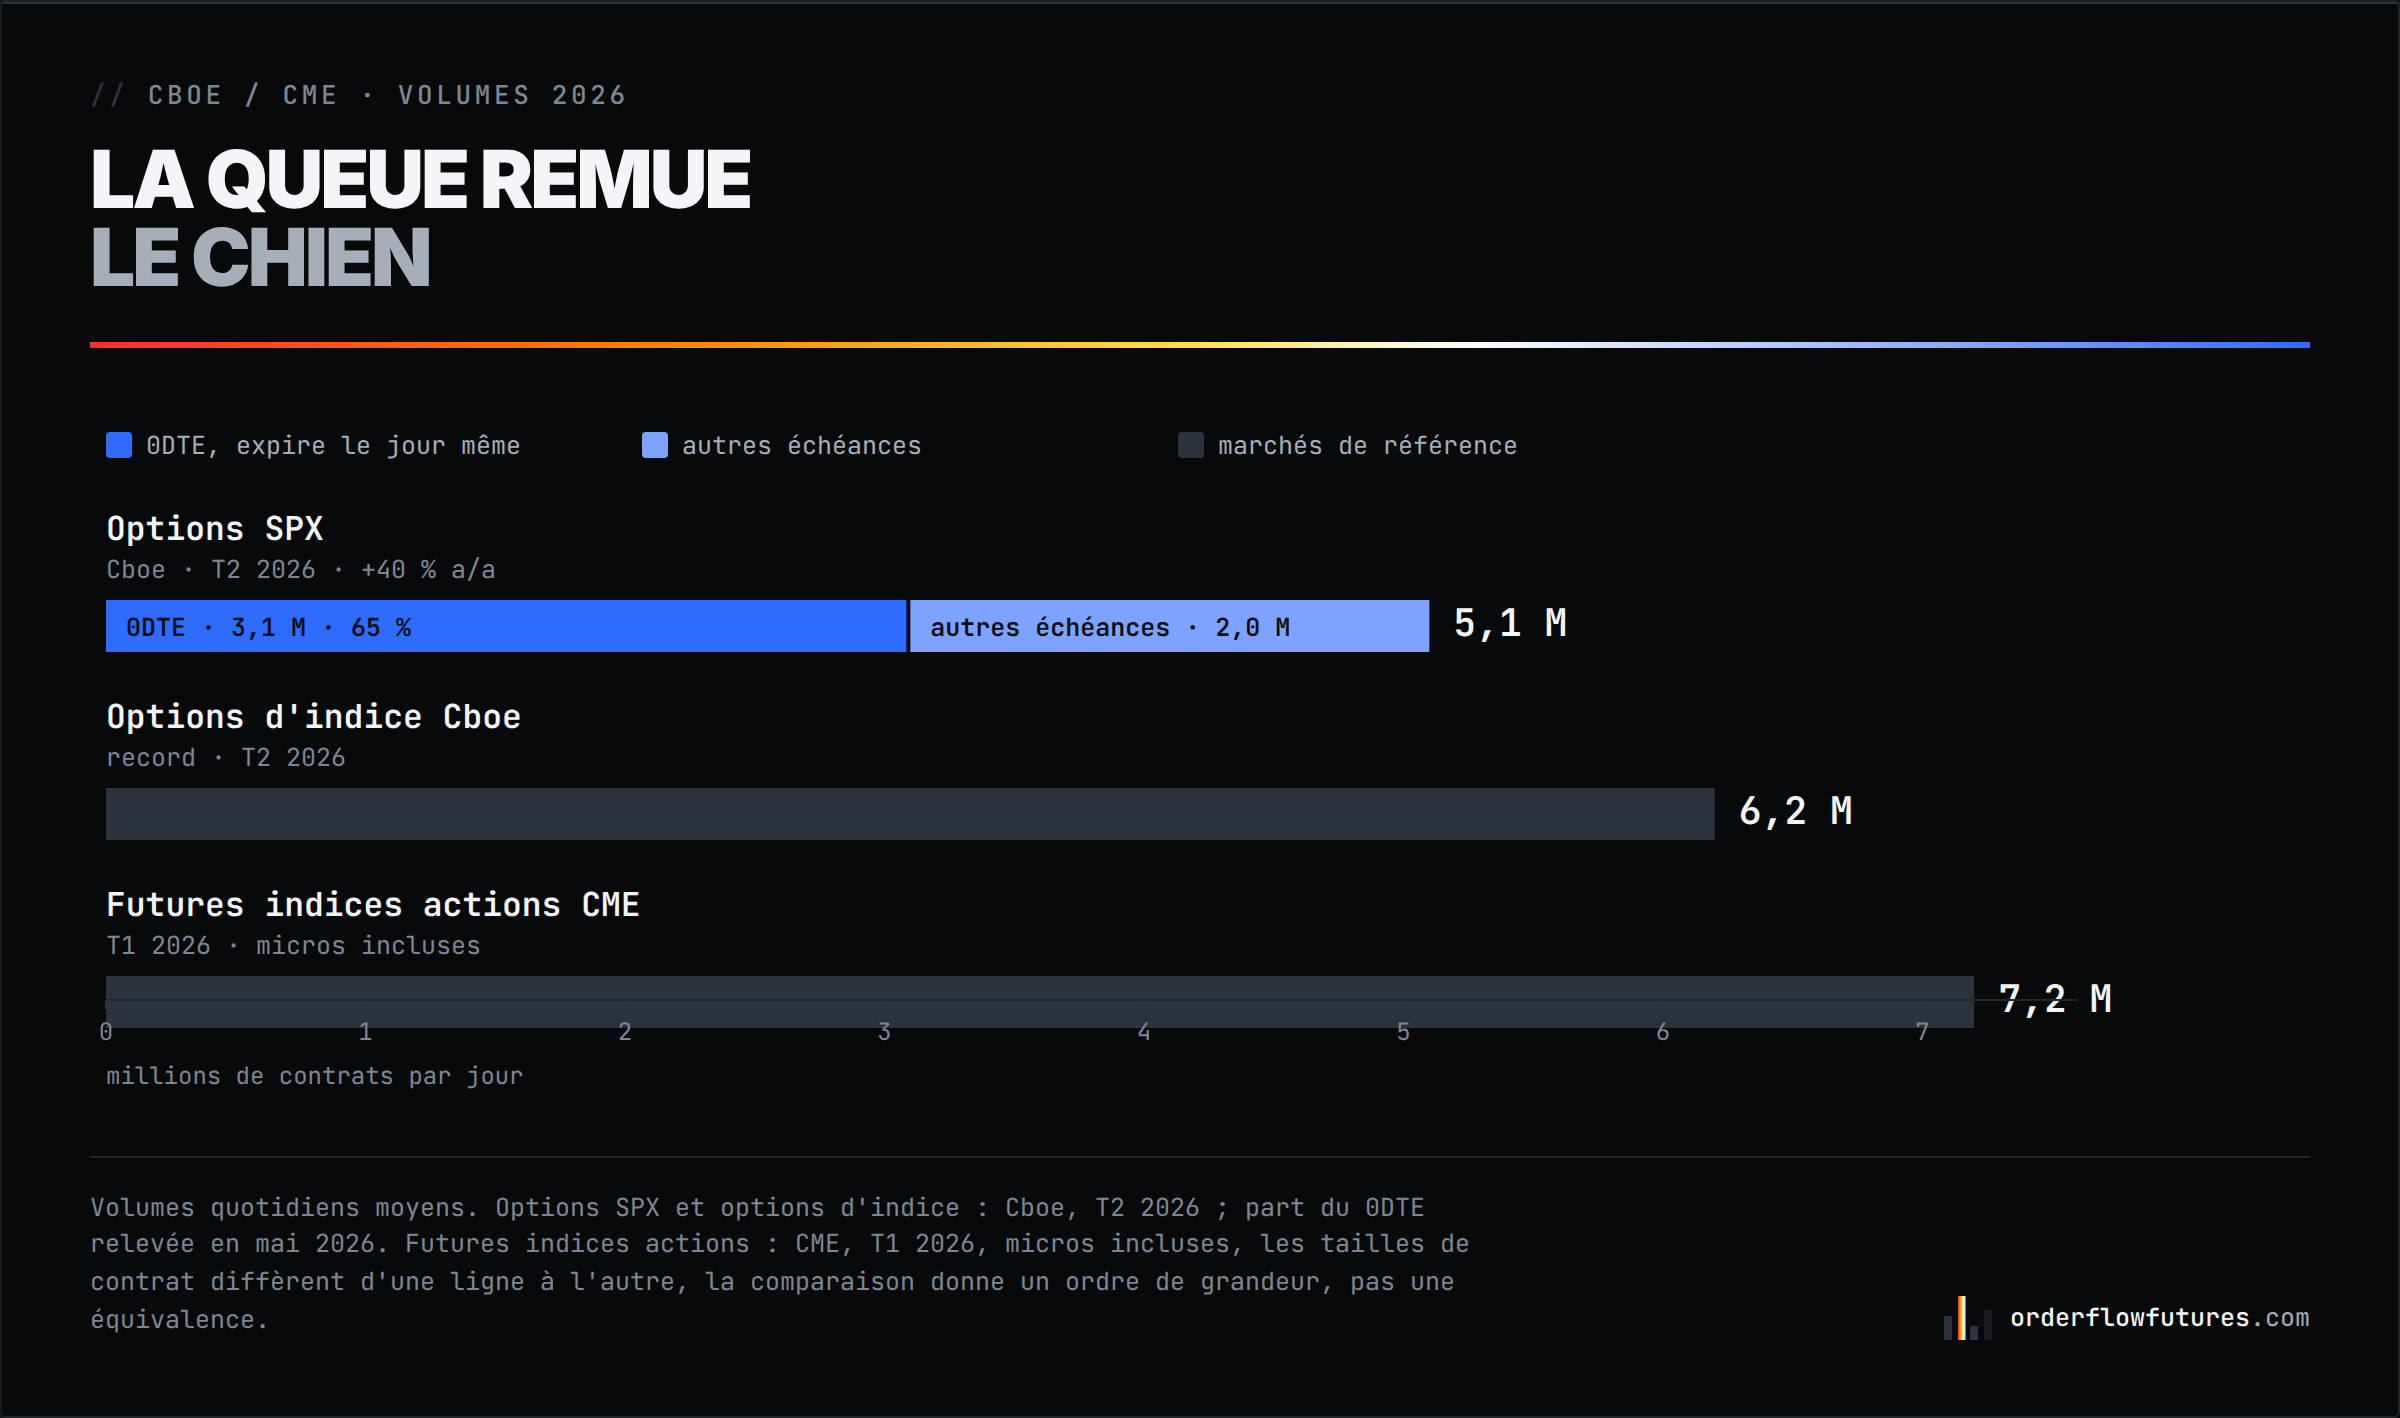
Task: Click the 0DTE blue legend swatch
Action: coord(119,445)
